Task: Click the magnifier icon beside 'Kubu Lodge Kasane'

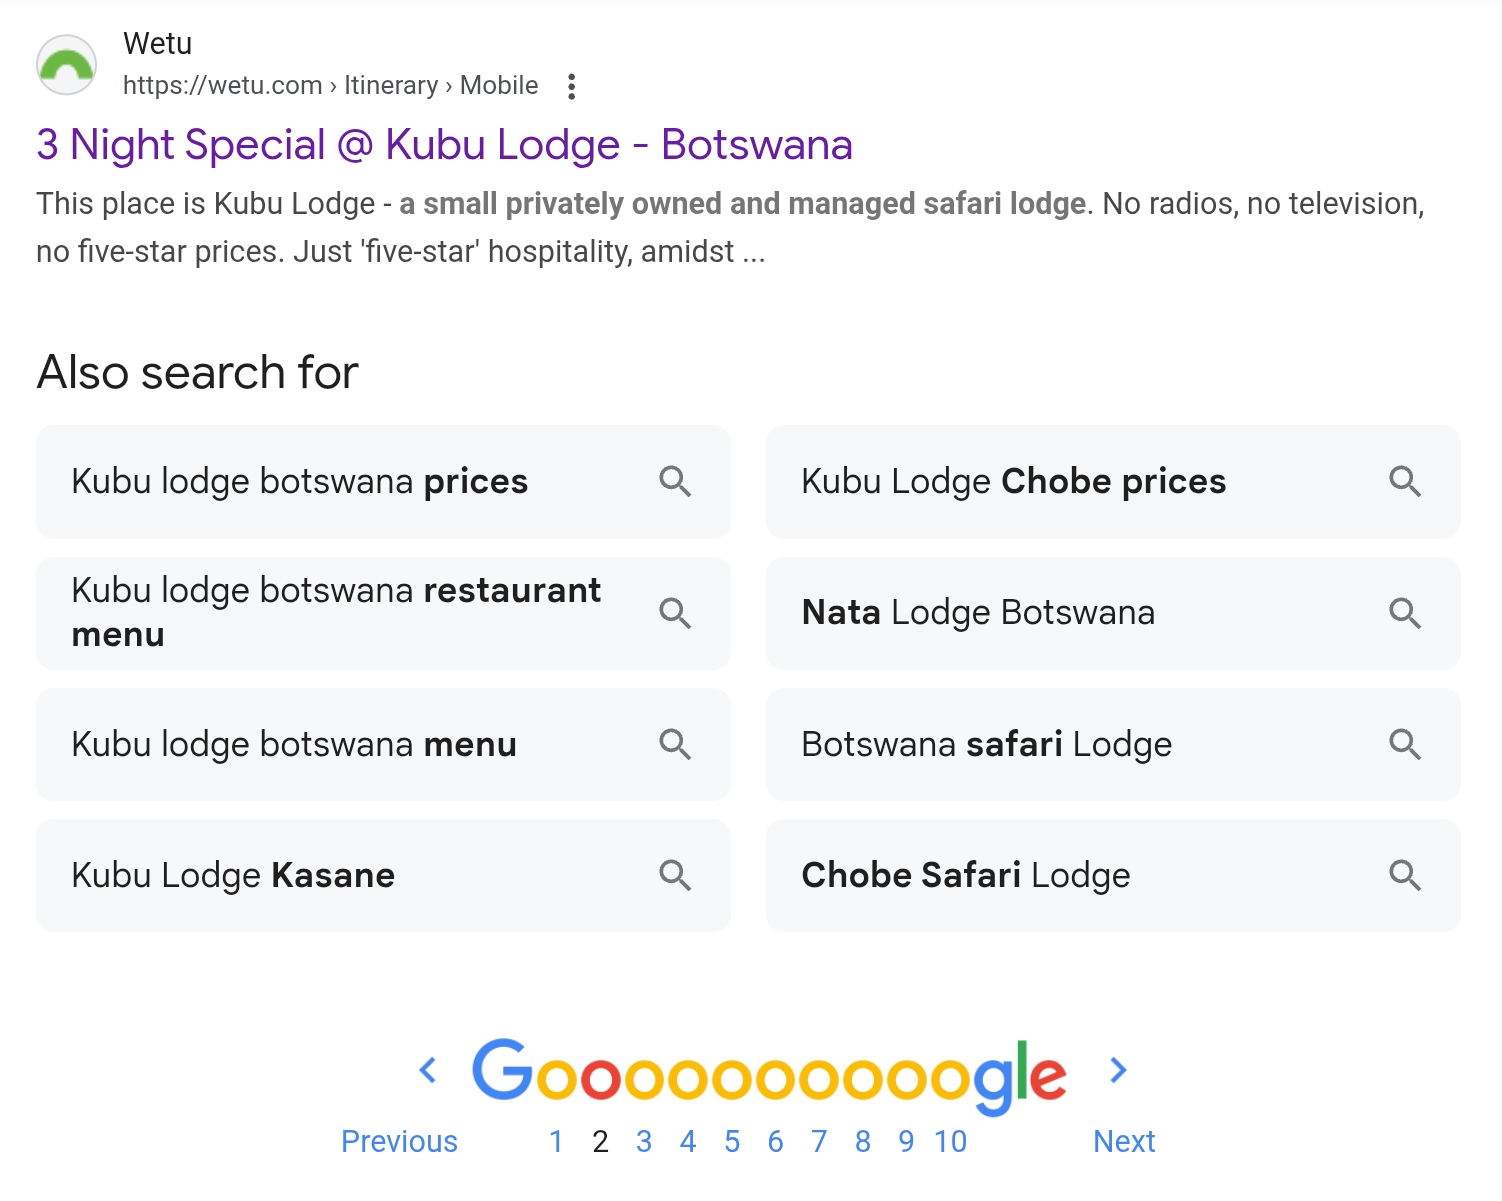Action: [x=675, y=875]
